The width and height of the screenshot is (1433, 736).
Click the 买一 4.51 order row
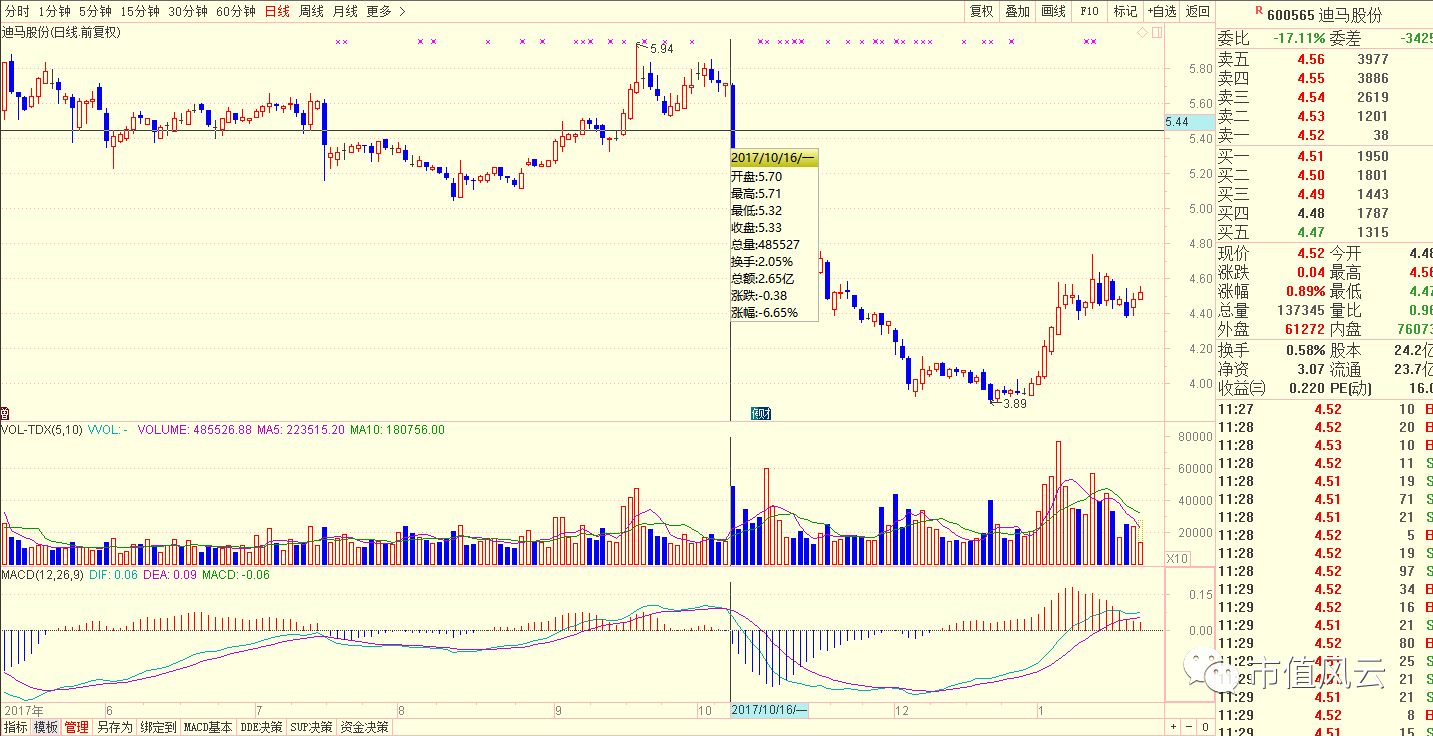1324,156
